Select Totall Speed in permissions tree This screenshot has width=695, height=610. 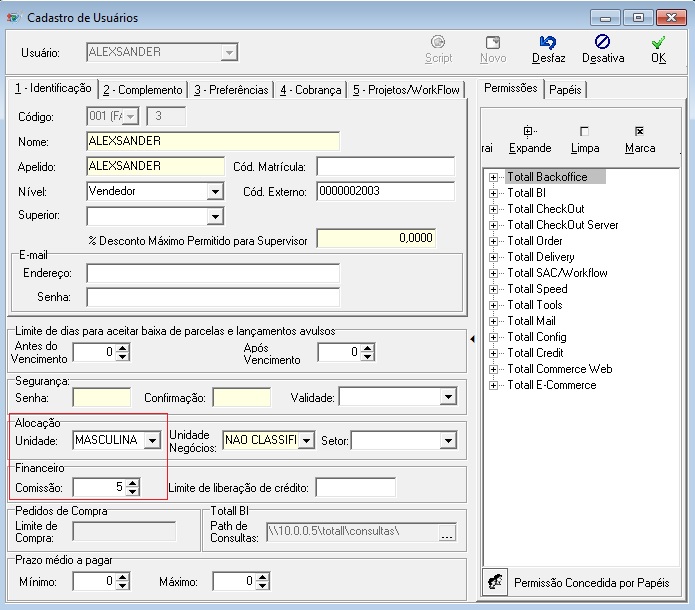point(537,289)
